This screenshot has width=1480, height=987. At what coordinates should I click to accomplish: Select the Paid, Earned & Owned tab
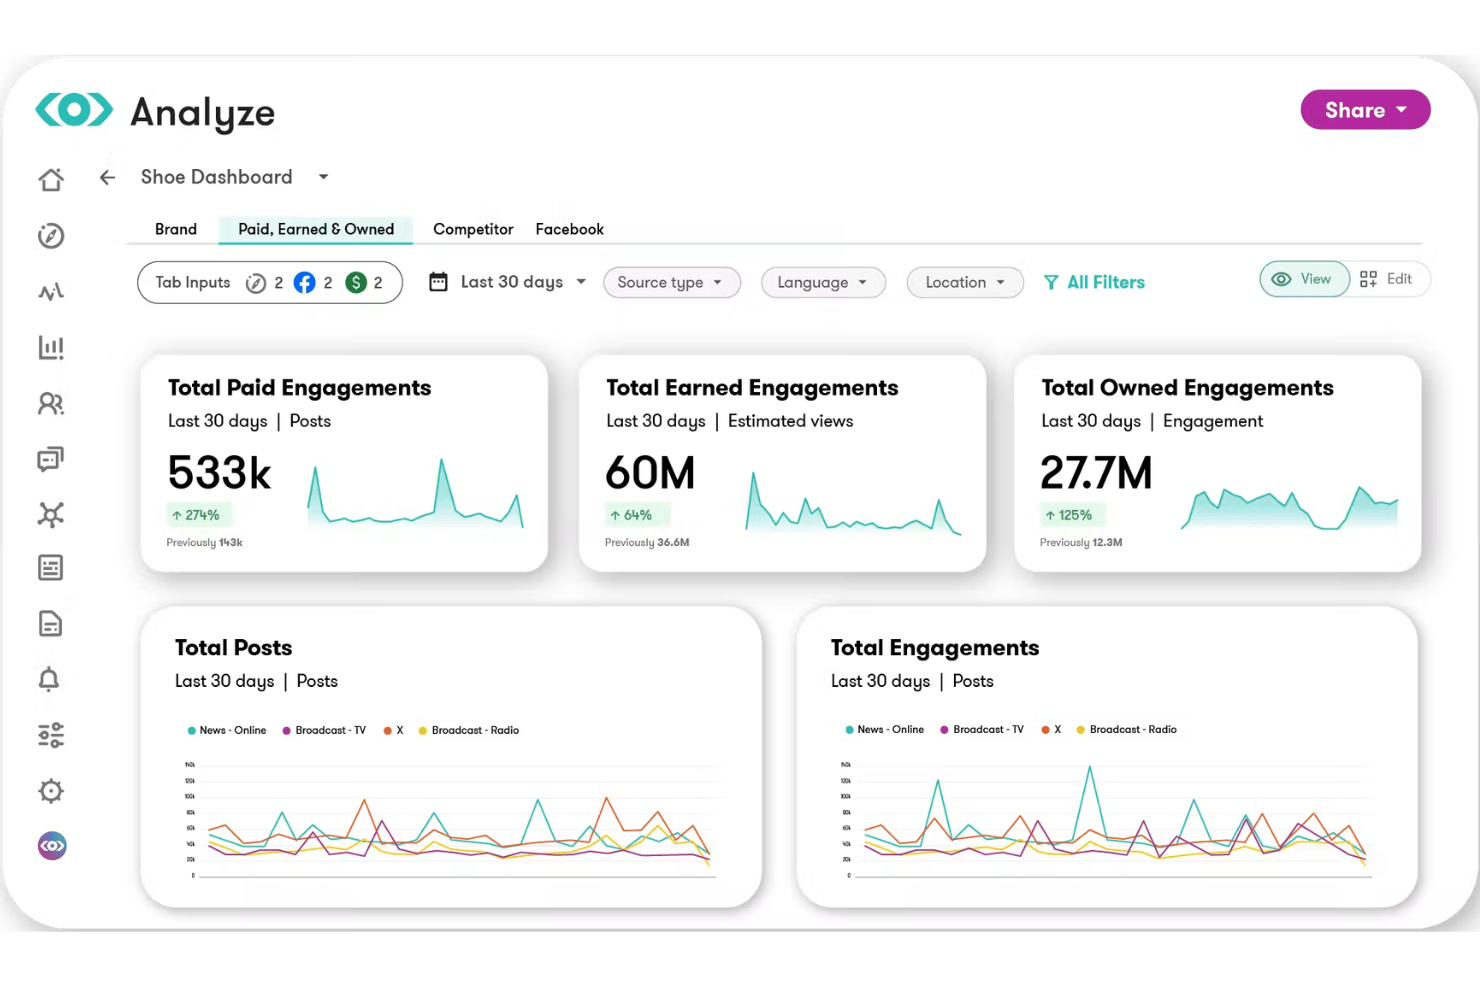coord(316,229)
